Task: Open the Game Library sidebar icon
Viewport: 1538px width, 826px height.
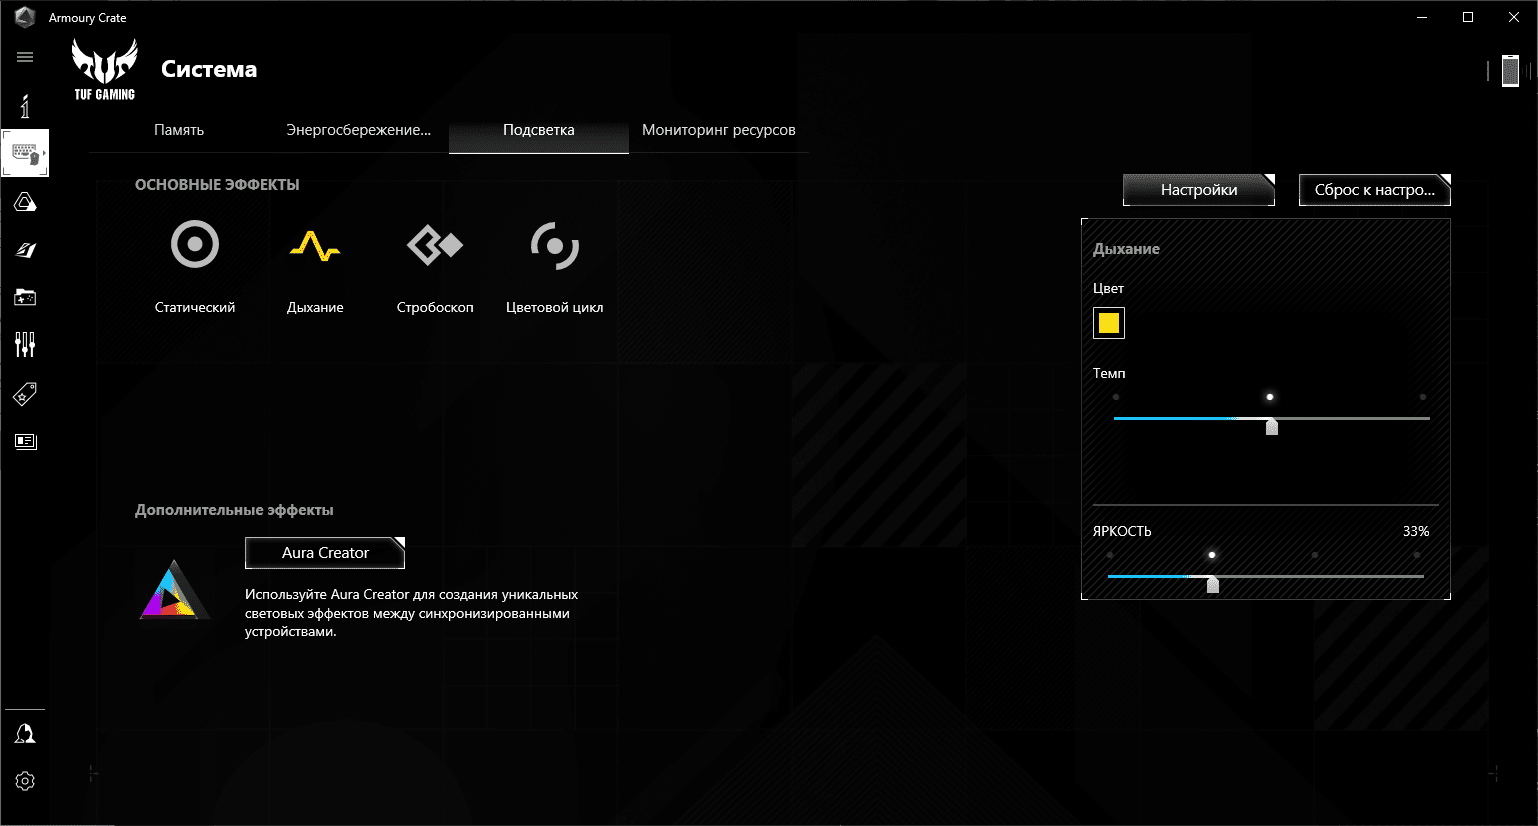Action: 25,297
